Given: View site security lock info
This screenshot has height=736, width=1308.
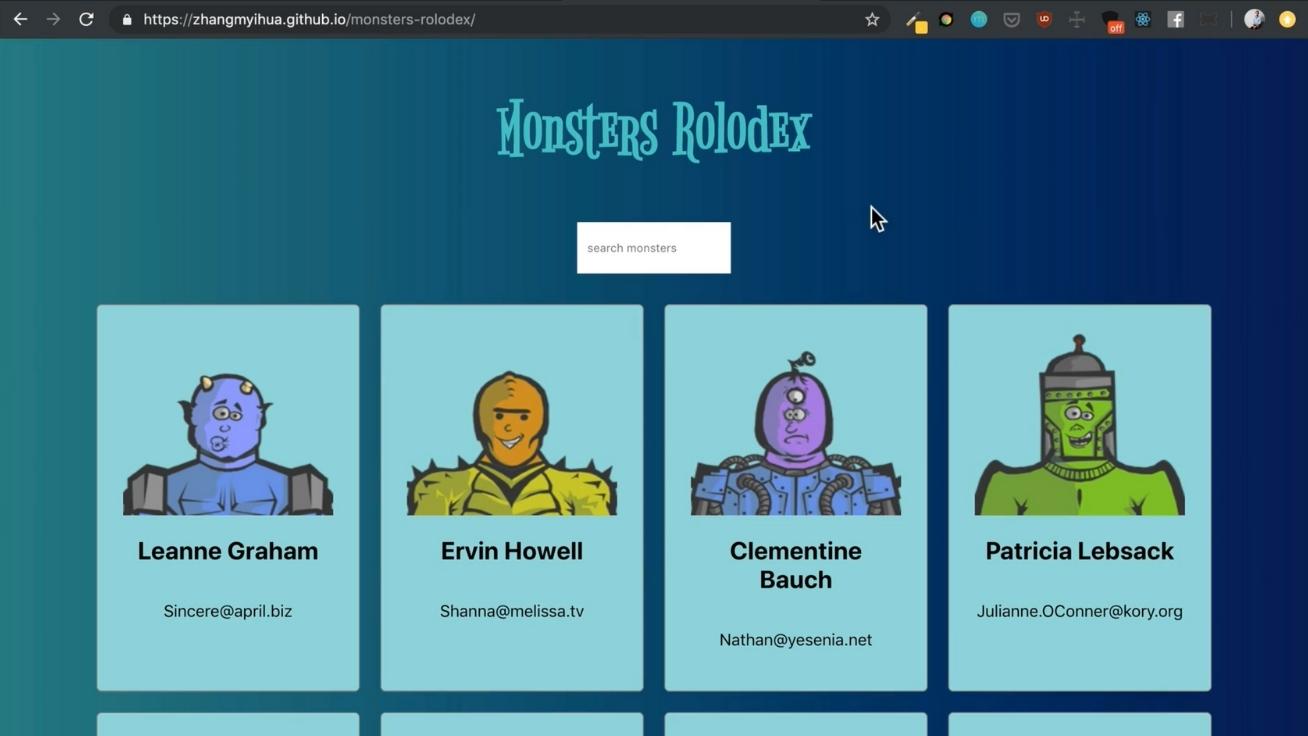Looking at the screenshot, I should tap(127, 19).
